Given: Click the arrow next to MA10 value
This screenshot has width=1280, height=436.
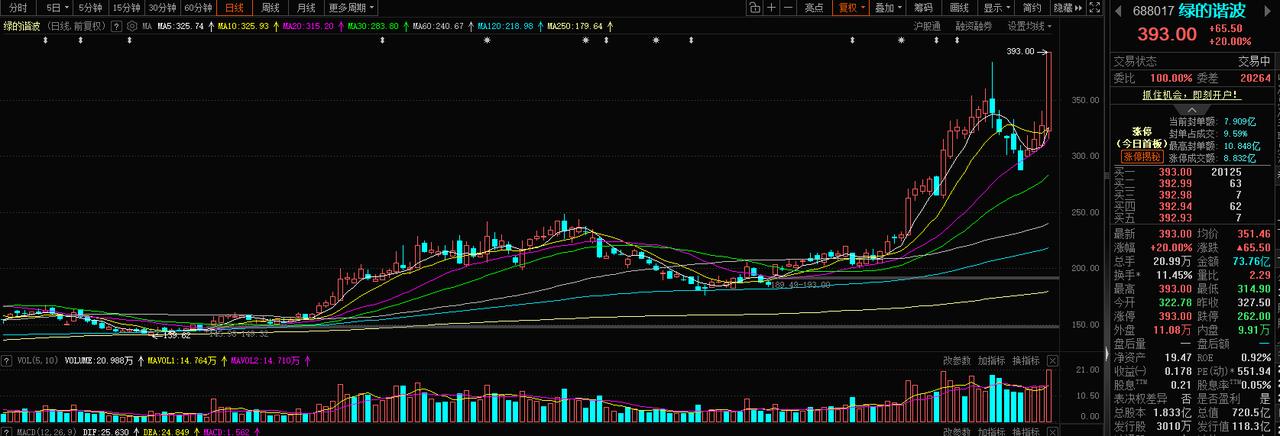Looking at the screenshot, I should (x=276, y=26).
